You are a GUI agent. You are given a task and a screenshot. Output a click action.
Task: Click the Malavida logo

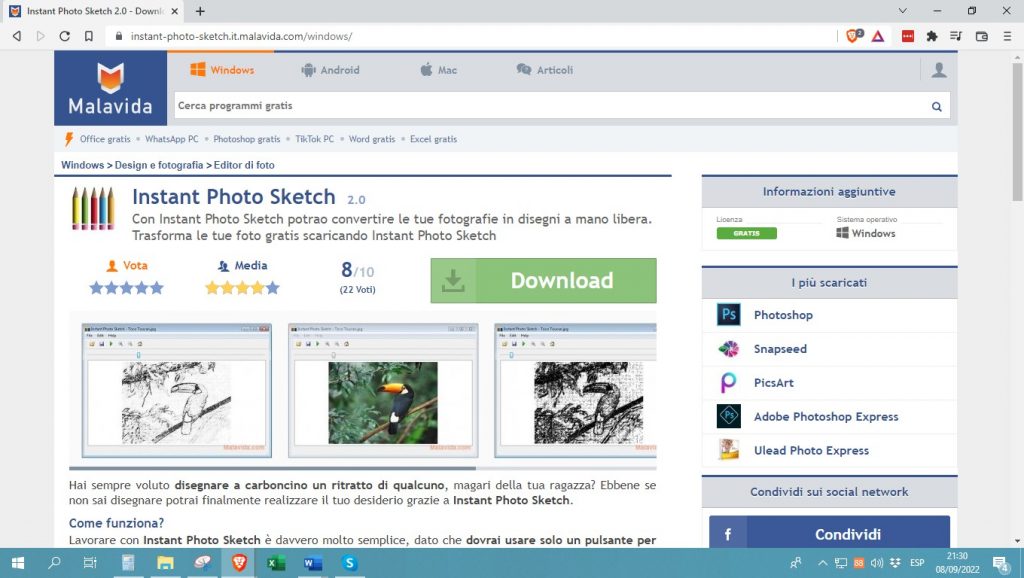(x=110, y=88)
